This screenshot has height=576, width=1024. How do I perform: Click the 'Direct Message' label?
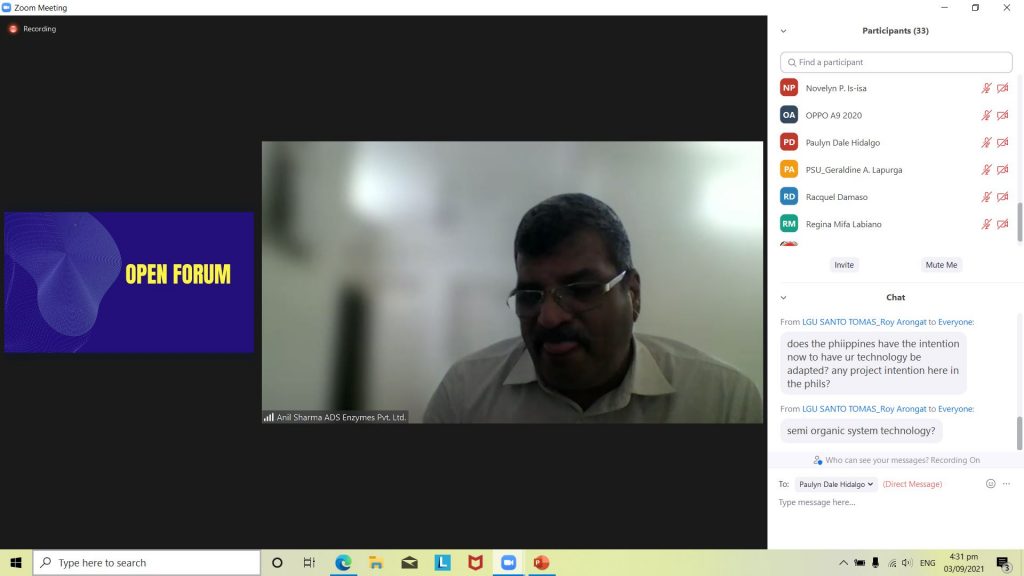(912, 484)
